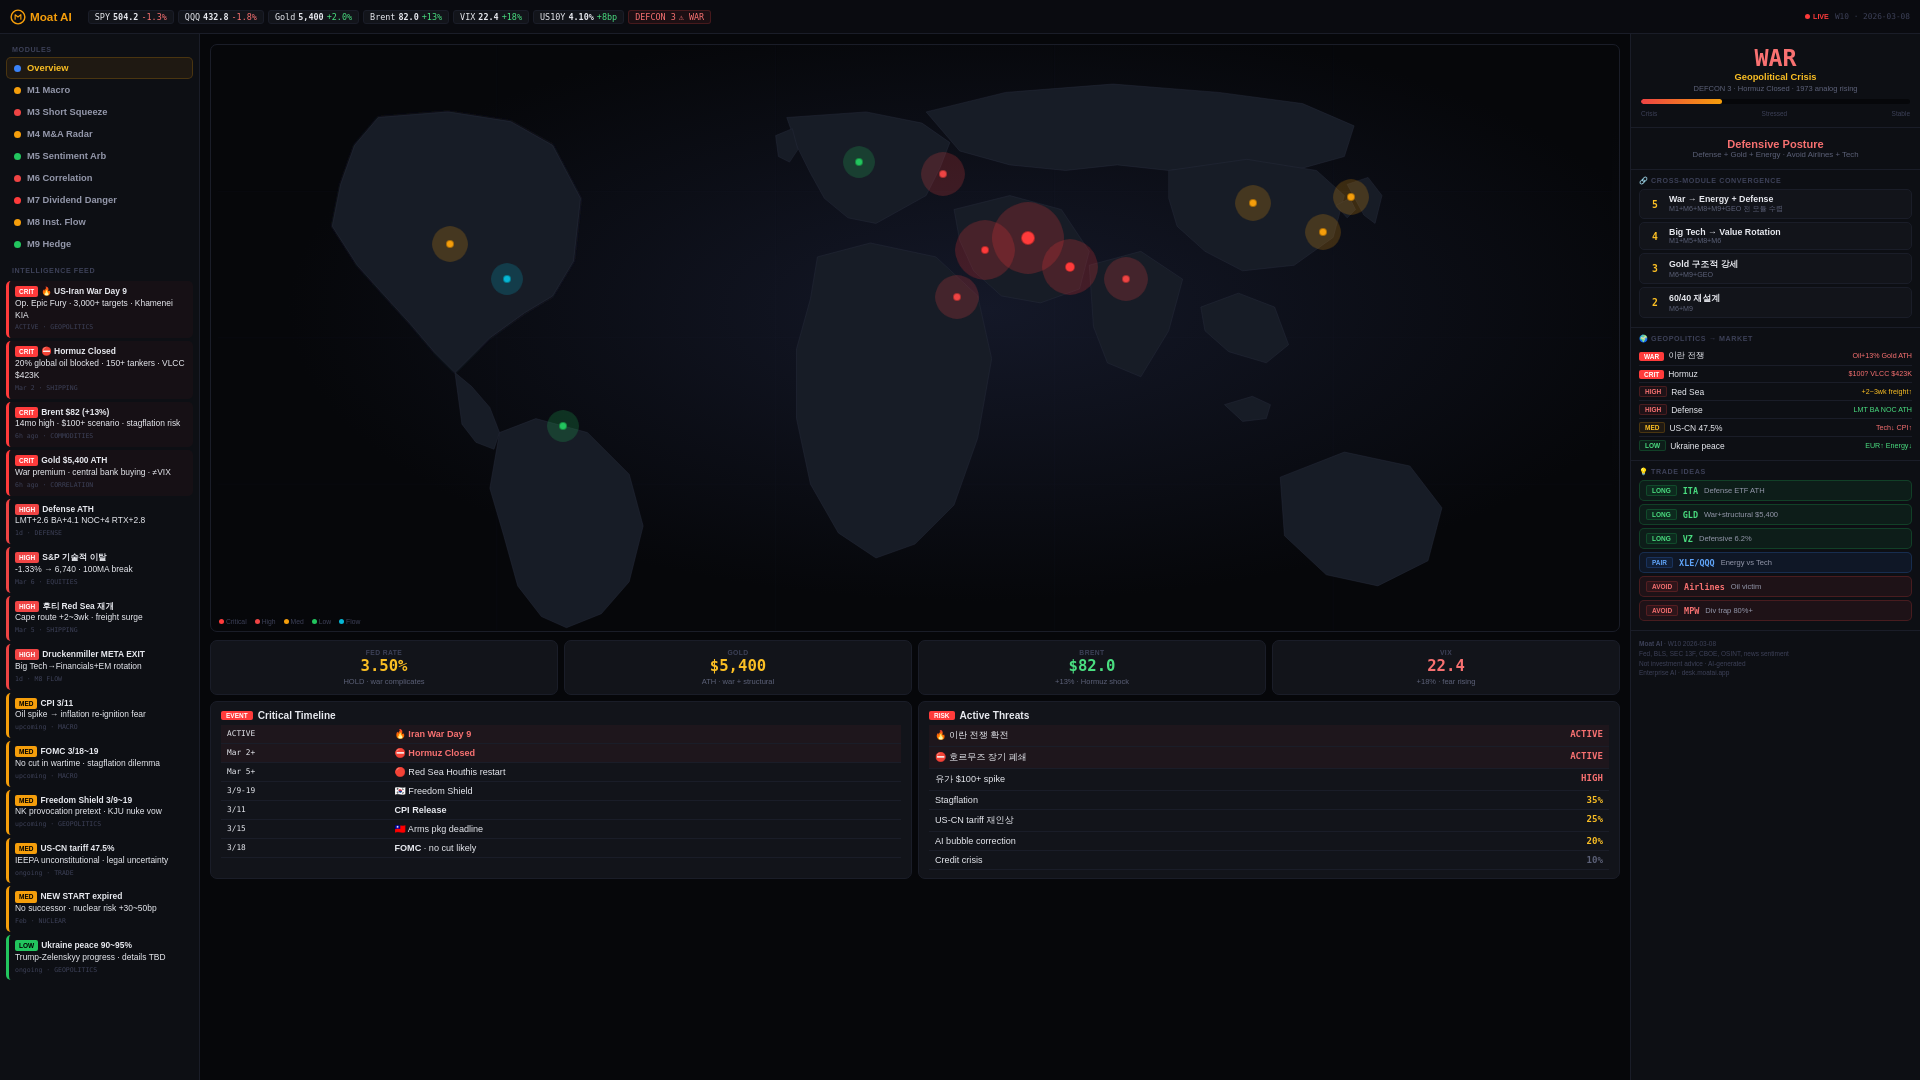
Task: Open Freedom Shield 3/9~19 feed item
Action: (100, 812)
